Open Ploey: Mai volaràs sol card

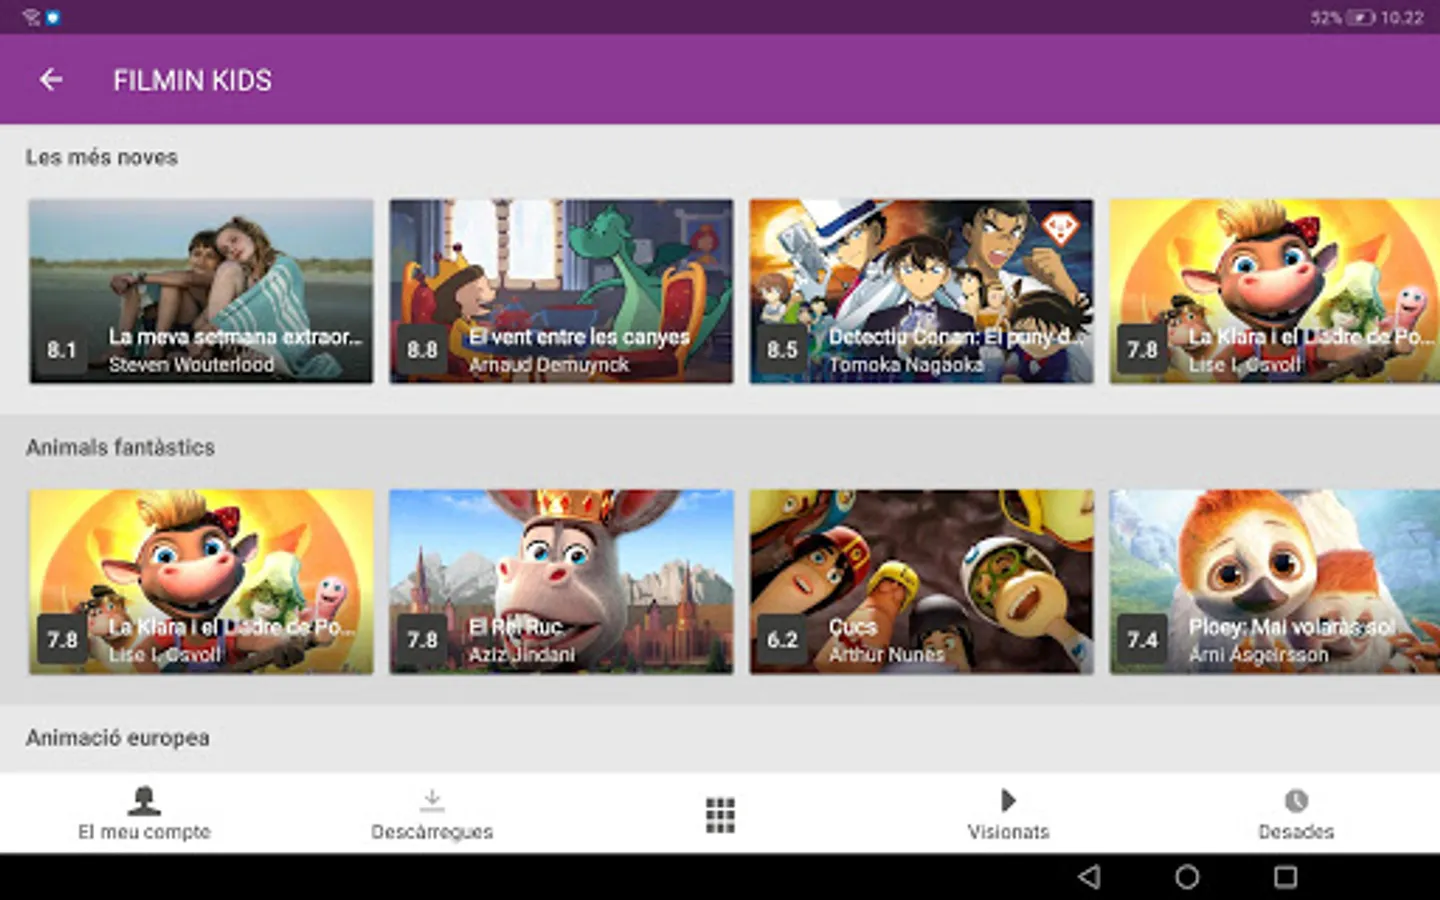click(1275, 581)
